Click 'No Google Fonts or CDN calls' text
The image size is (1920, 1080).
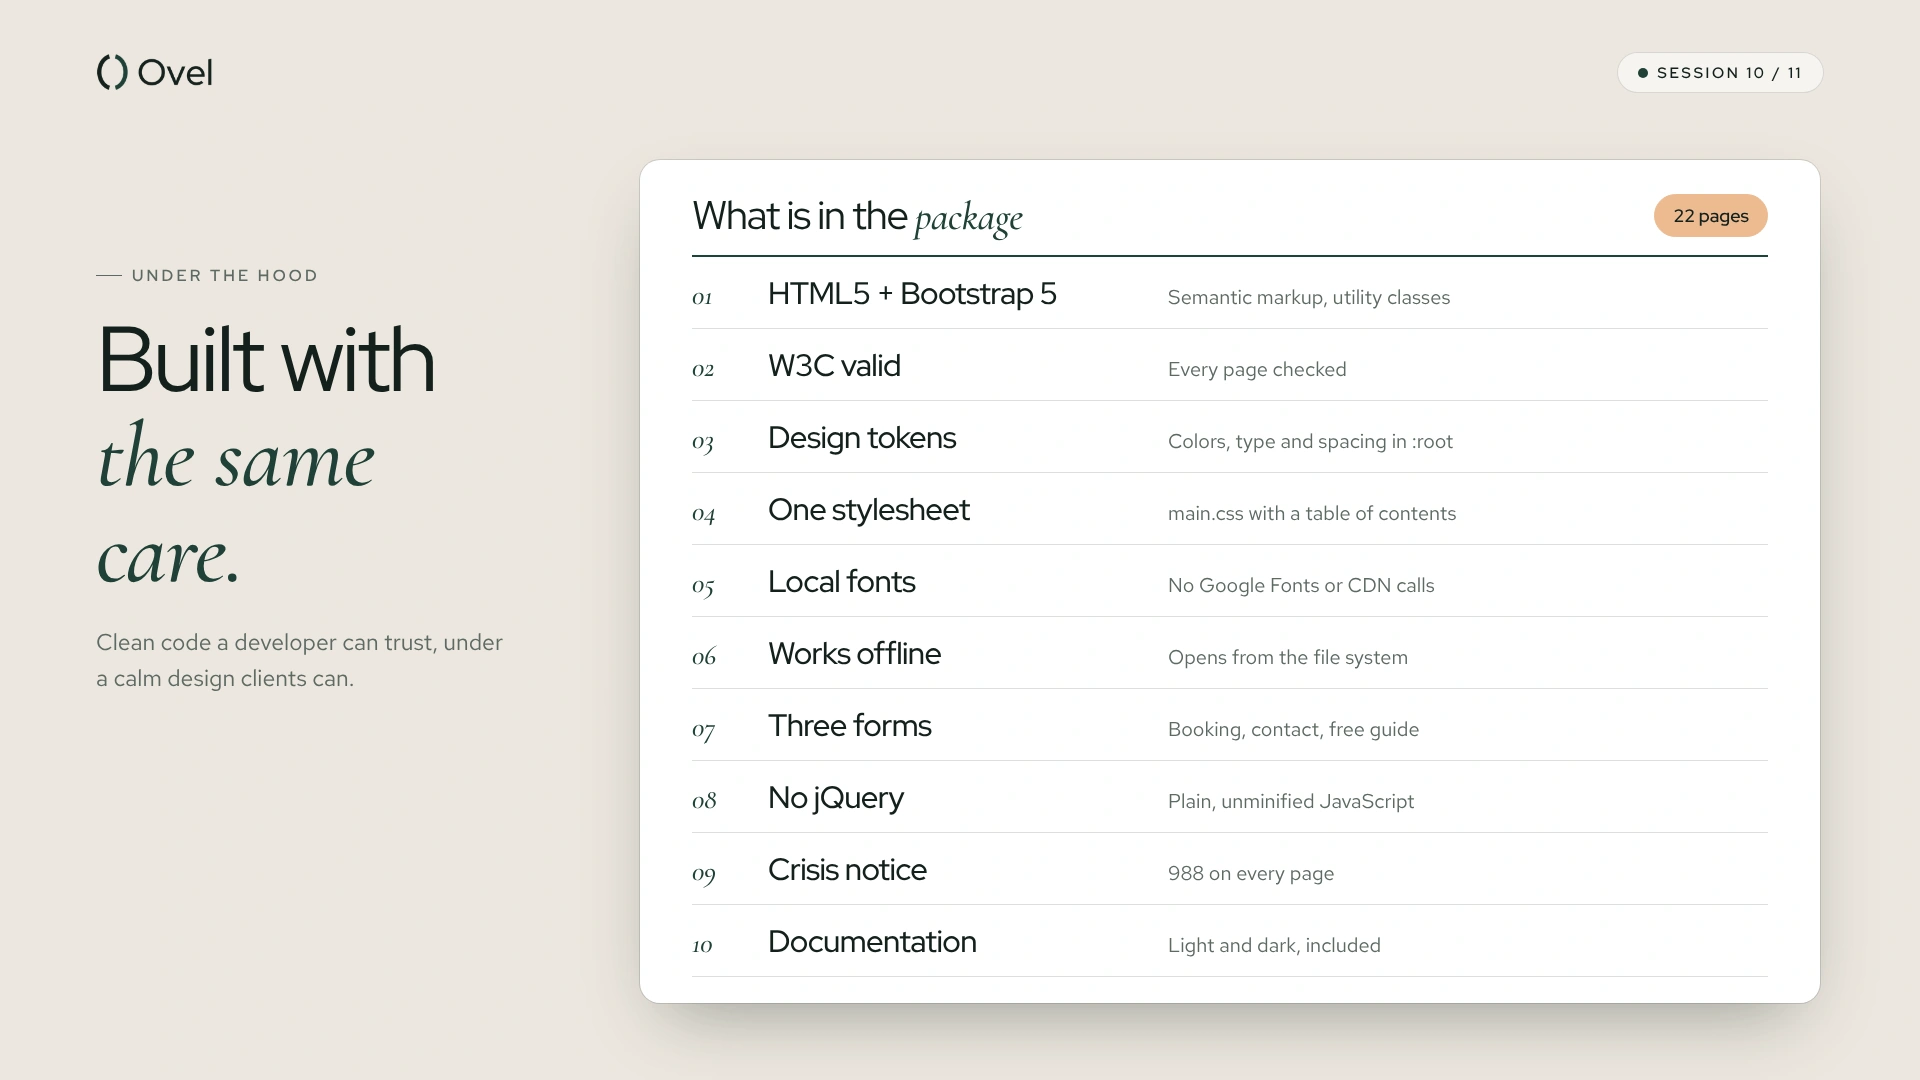pyautogui.click(x=1301, y=585)
